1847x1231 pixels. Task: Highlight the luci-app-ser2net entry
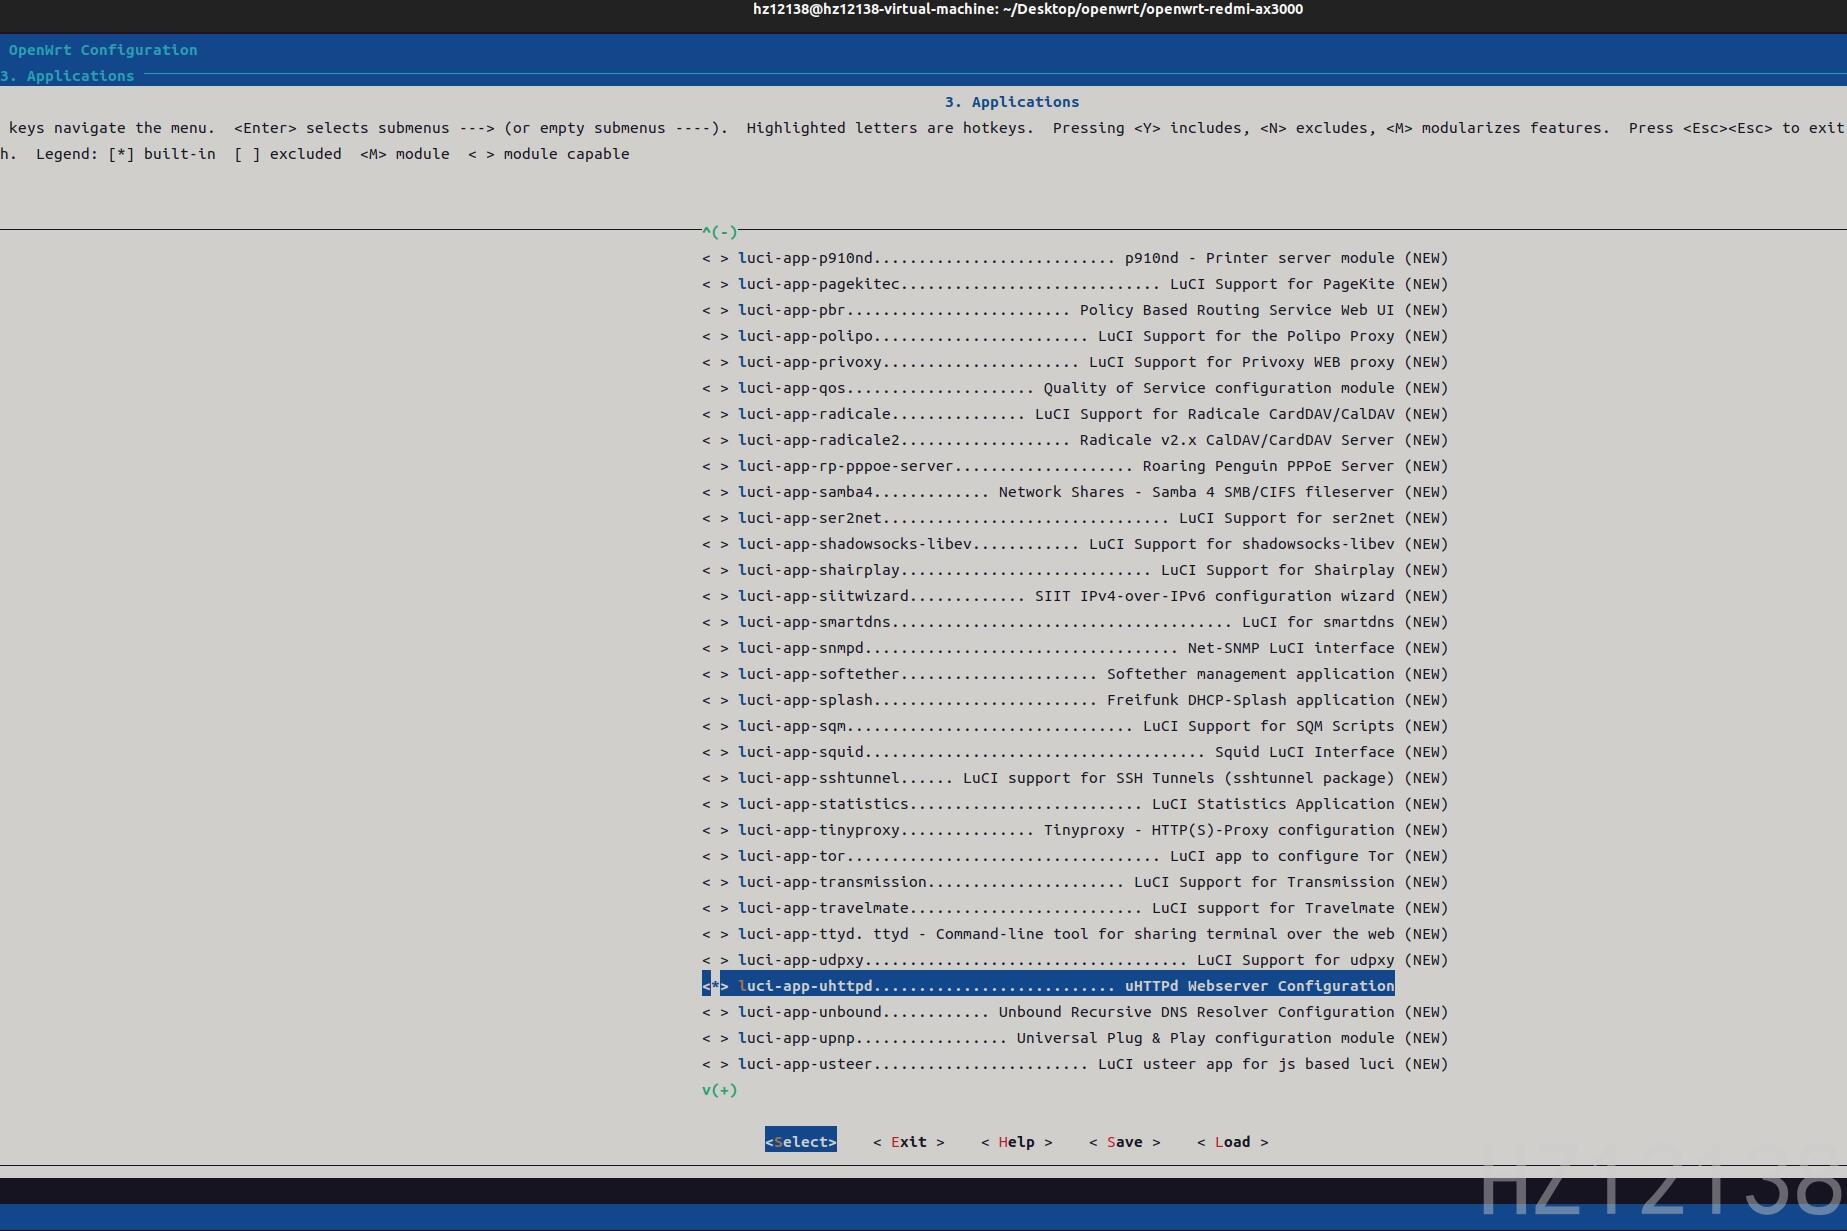[1075, 518]
